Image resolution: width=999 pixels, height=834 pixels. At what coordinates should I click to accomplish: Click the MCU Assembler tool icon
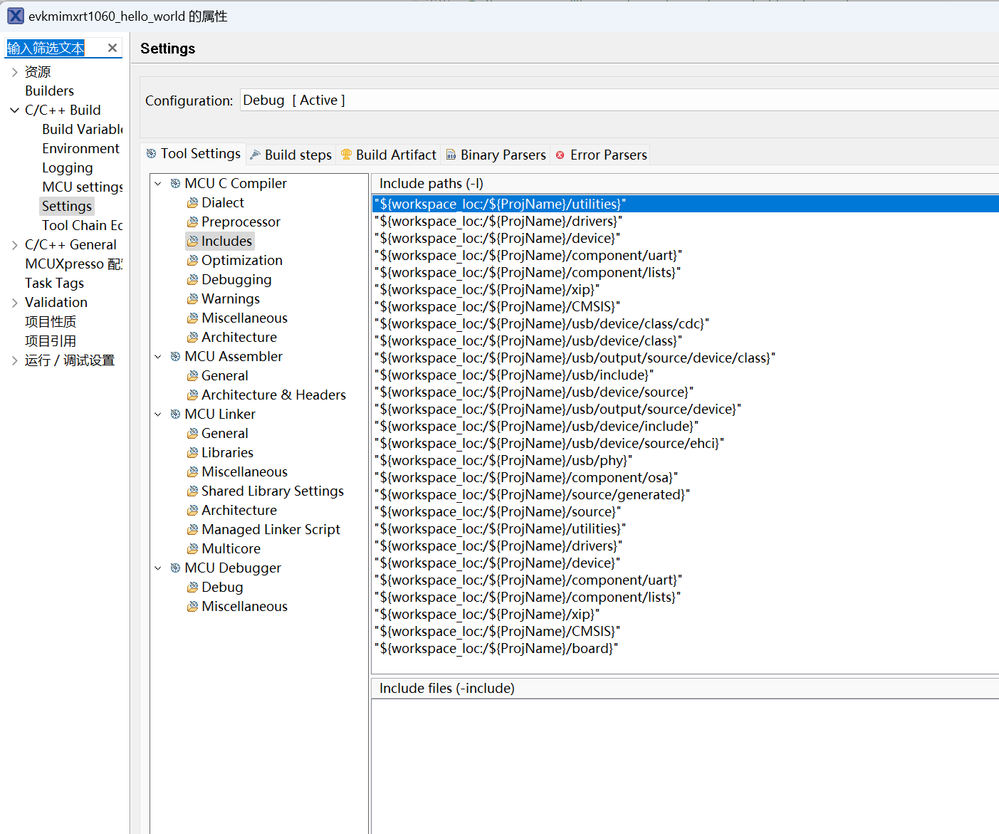pyautogui.click(x=175, y=356)
